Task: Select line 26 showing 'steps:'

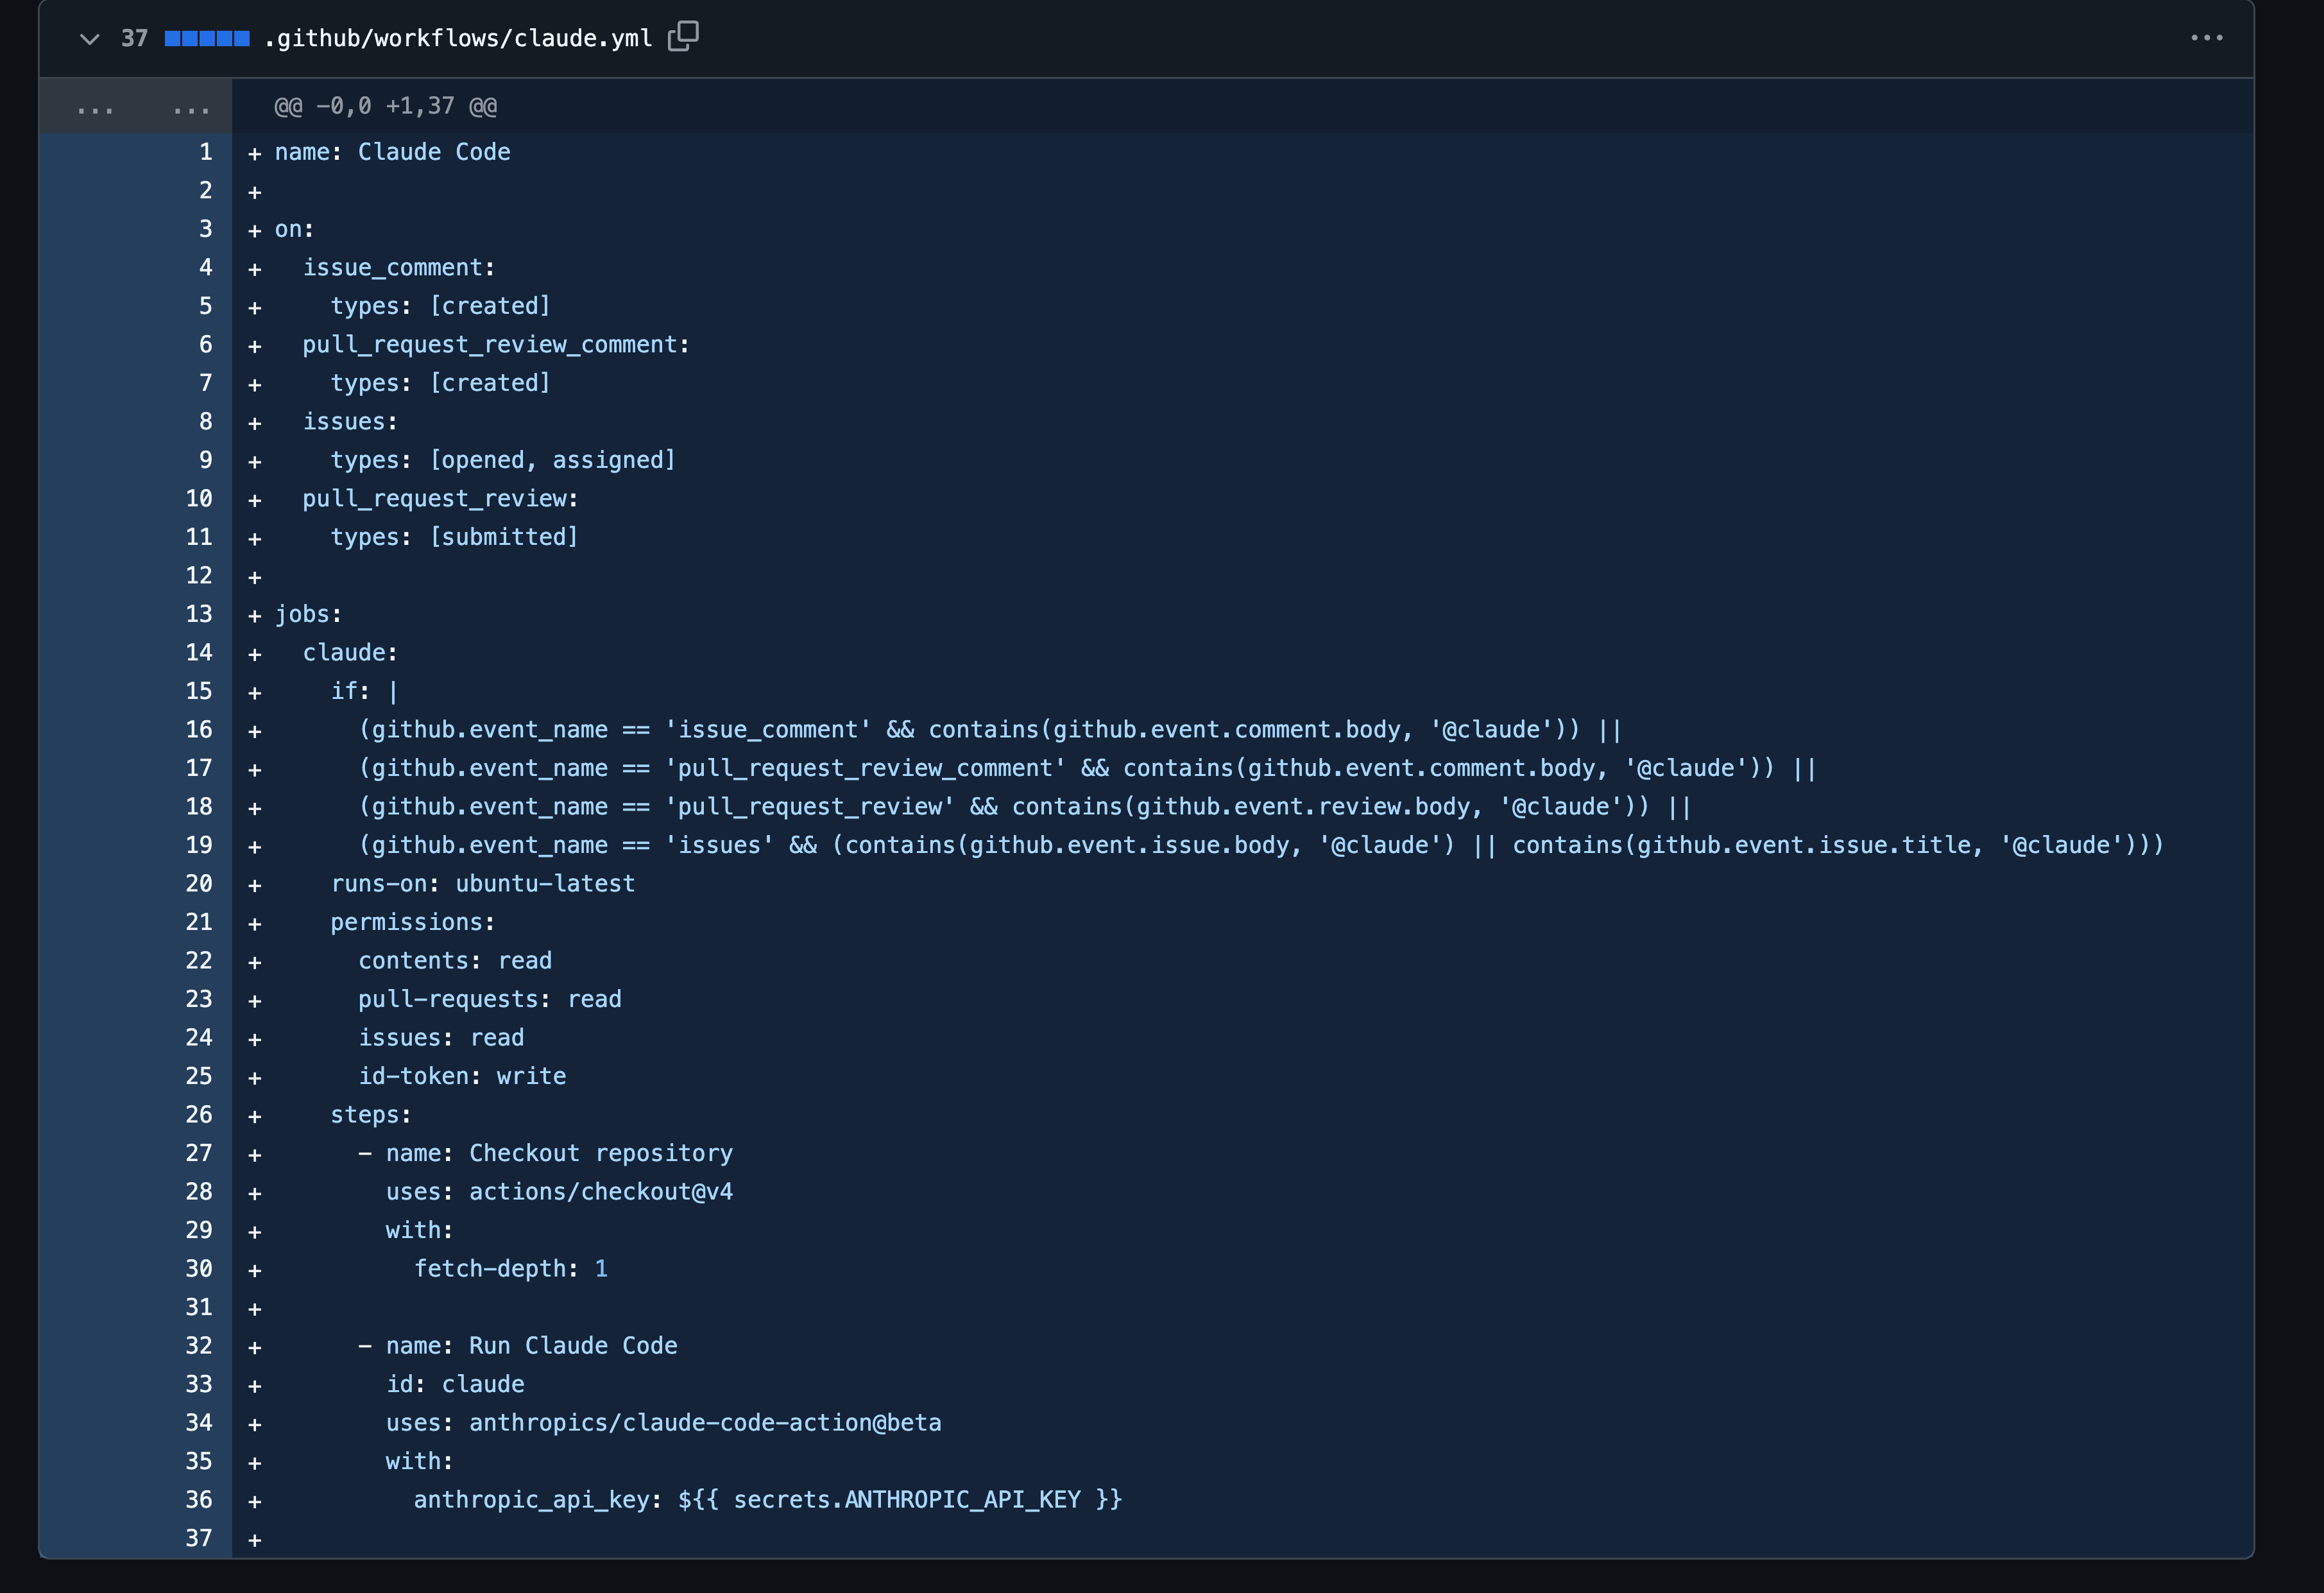Action: tap(371, 1114)
